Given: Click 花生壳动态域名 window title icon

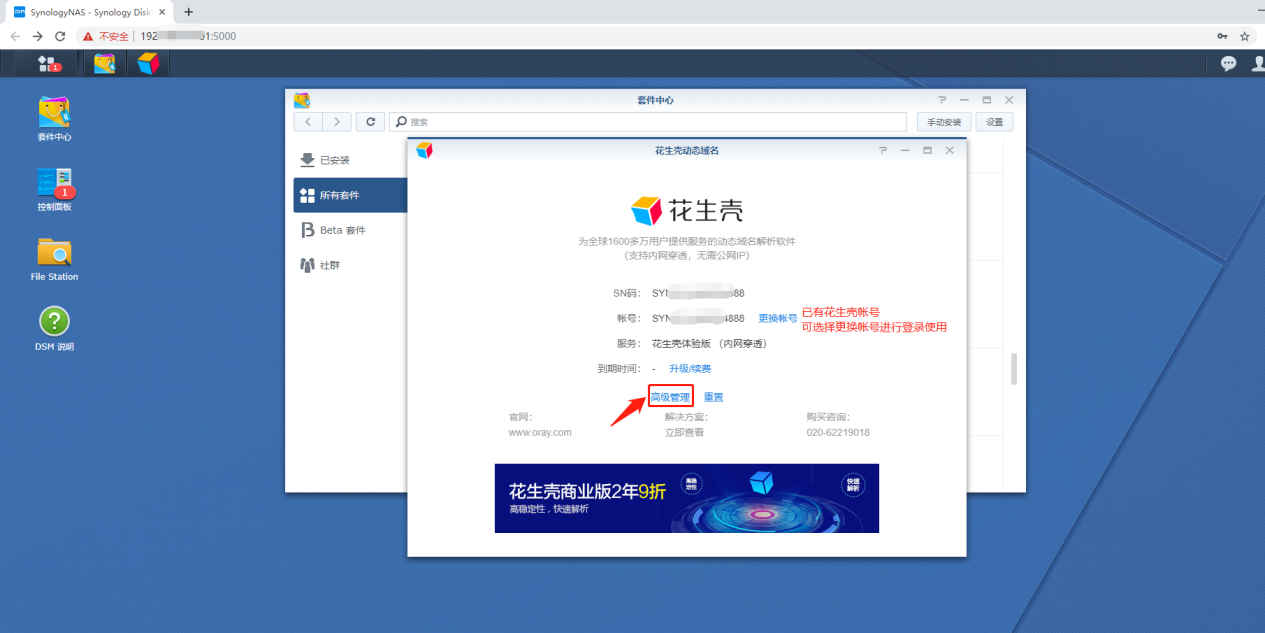Looking at the screenshot, I should pos(424,150).
